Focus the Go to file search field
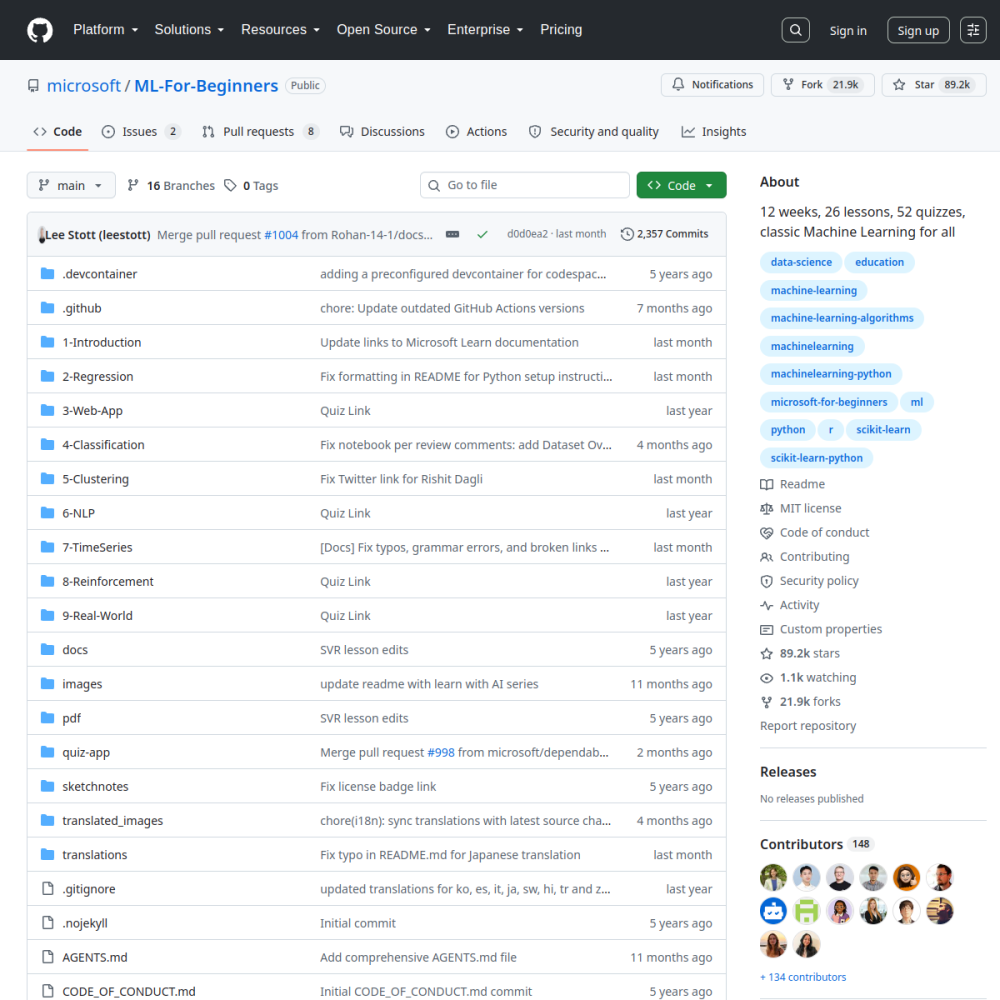The image size is (1000, 1000). [x=524, y=185]
